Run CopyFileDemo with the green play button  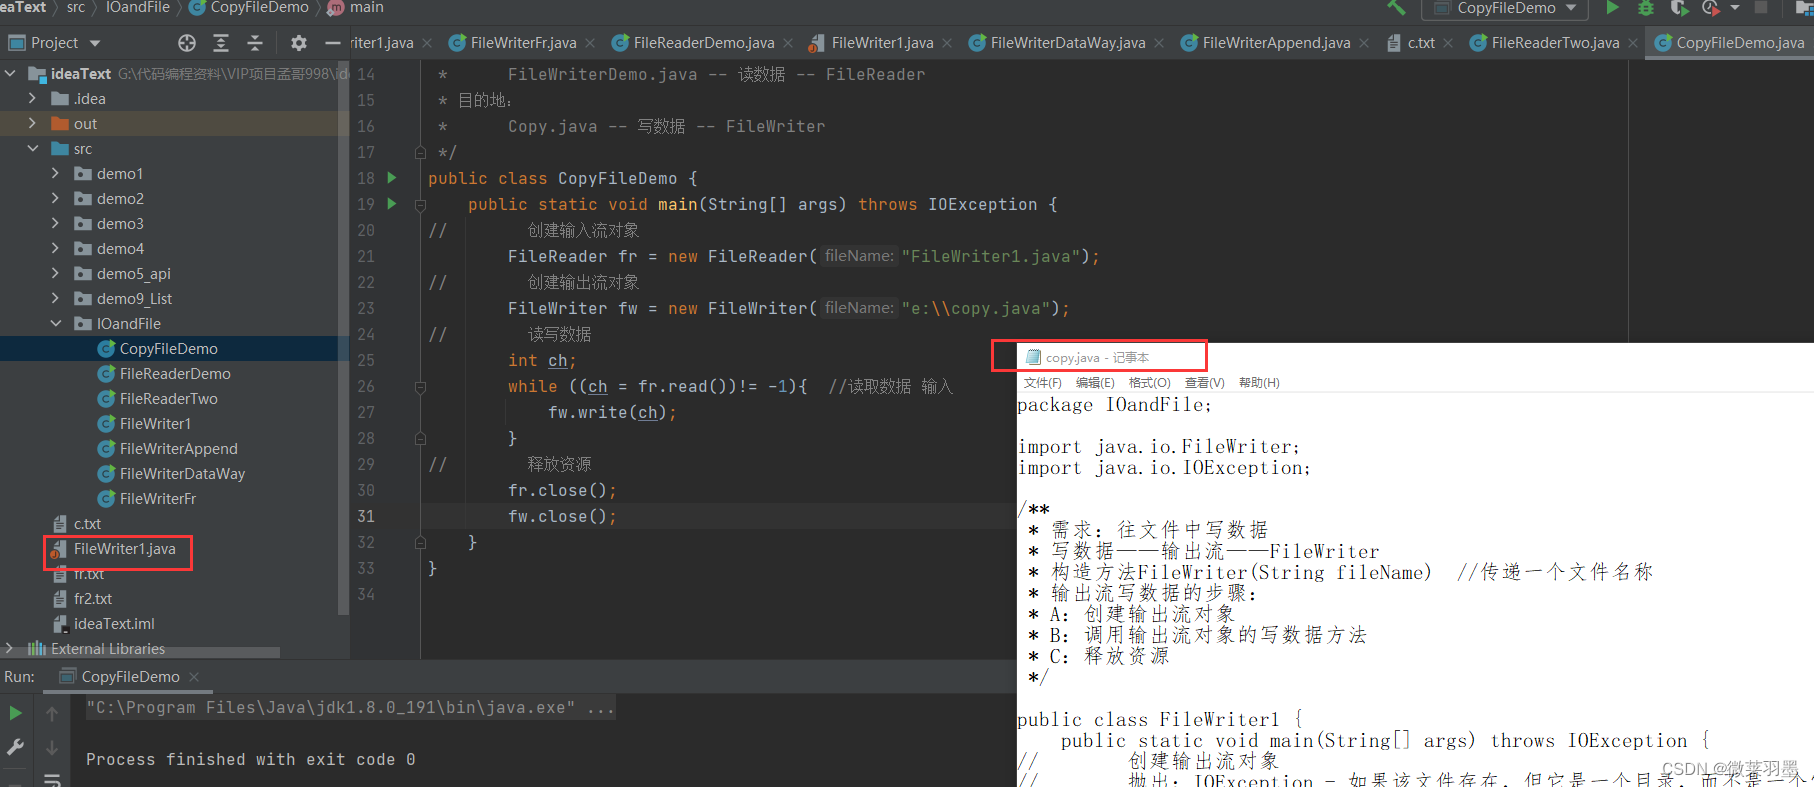click(1612, 8)
